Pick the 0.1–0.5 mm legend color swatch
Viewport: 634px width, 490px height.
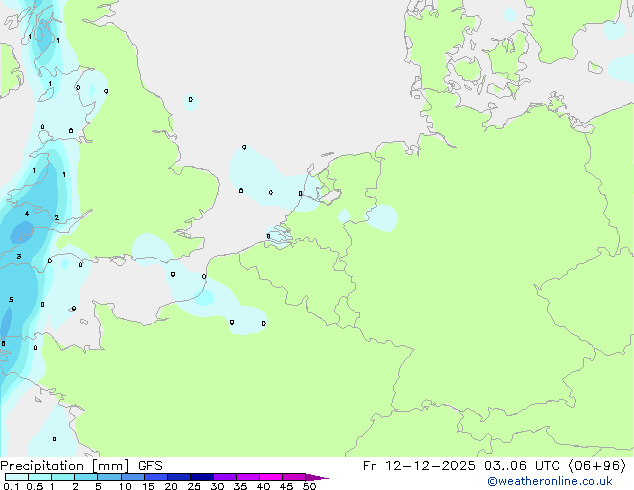coord(17,477)
